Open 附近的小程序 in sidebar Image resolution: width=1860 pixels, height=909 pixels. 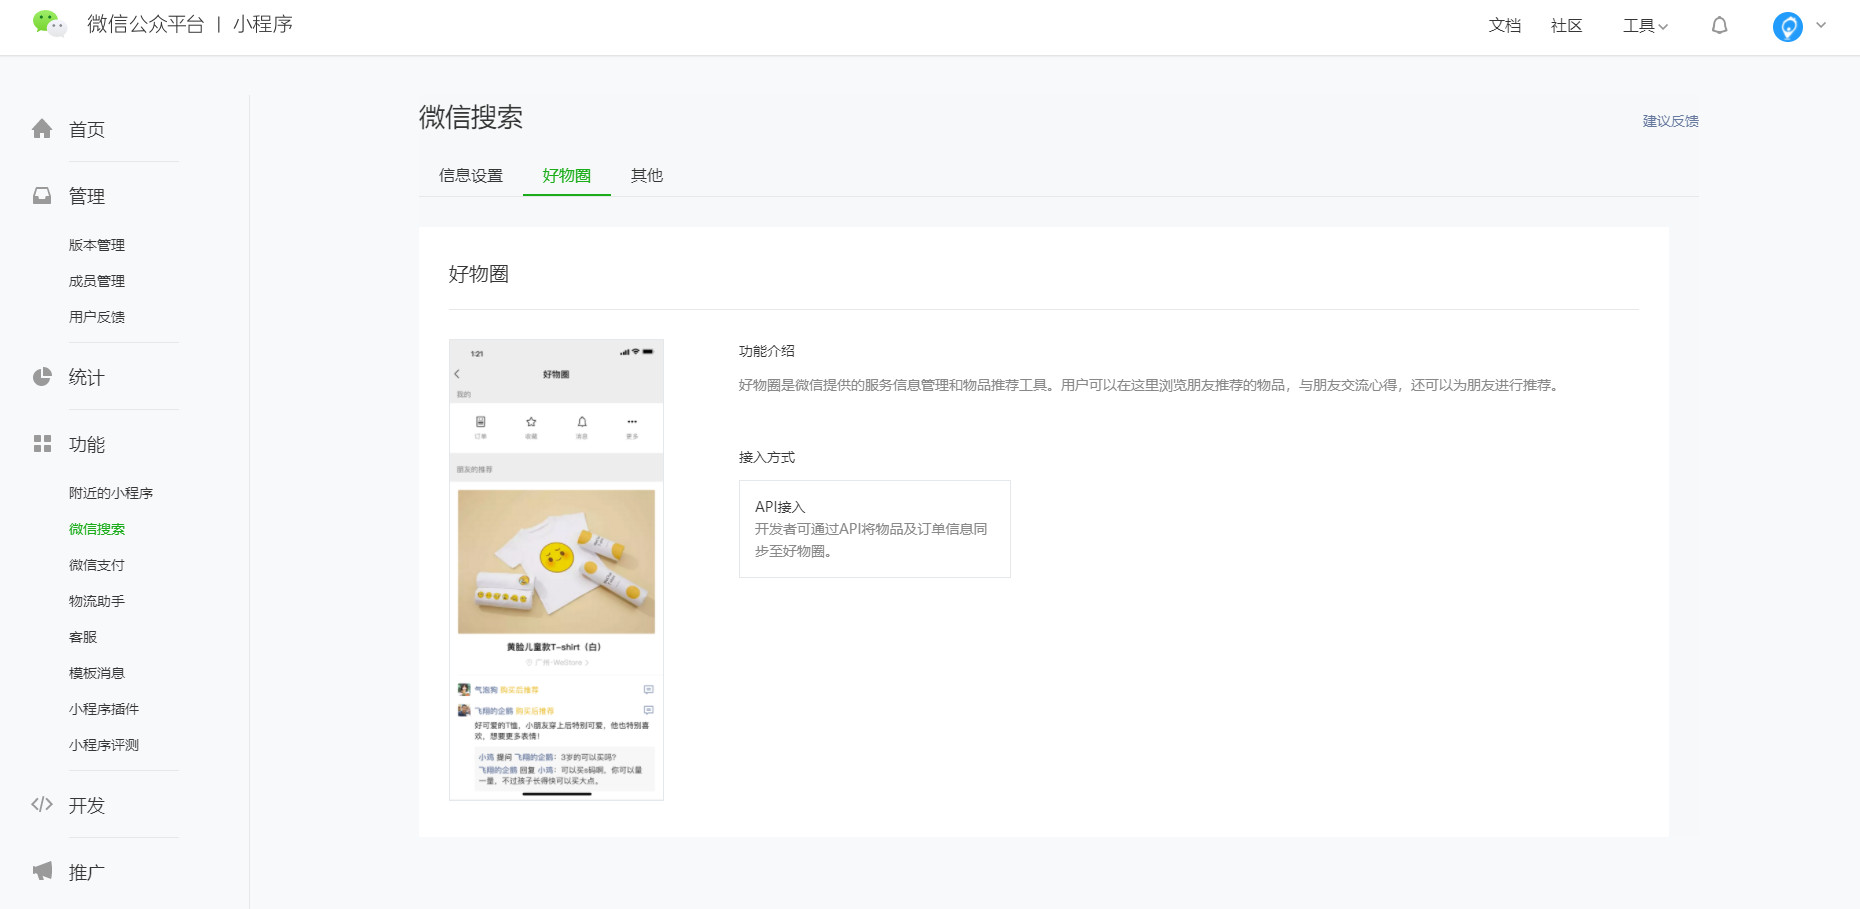[x=111, y=493]
